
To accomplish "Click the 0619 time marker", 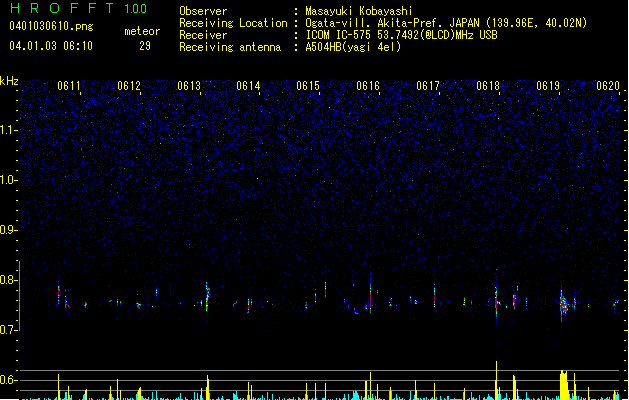I will 548,86.
